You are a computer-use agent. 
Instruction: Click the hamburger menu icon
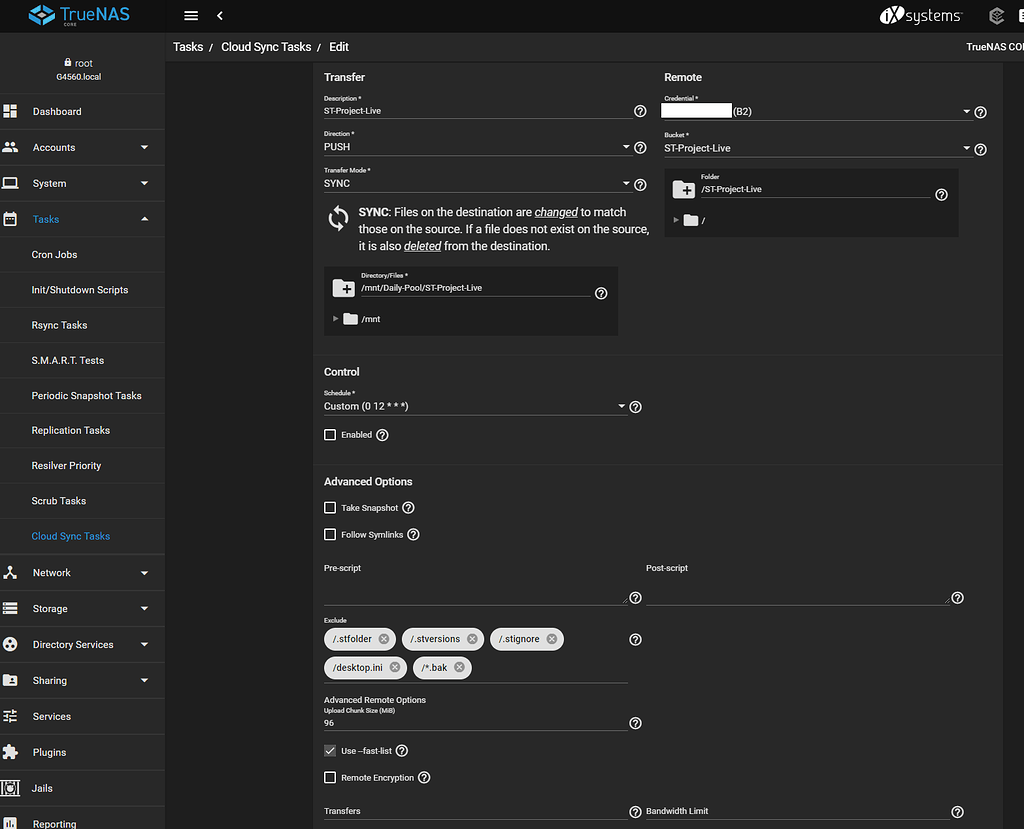pyautogui.click(x=190, y=15)
